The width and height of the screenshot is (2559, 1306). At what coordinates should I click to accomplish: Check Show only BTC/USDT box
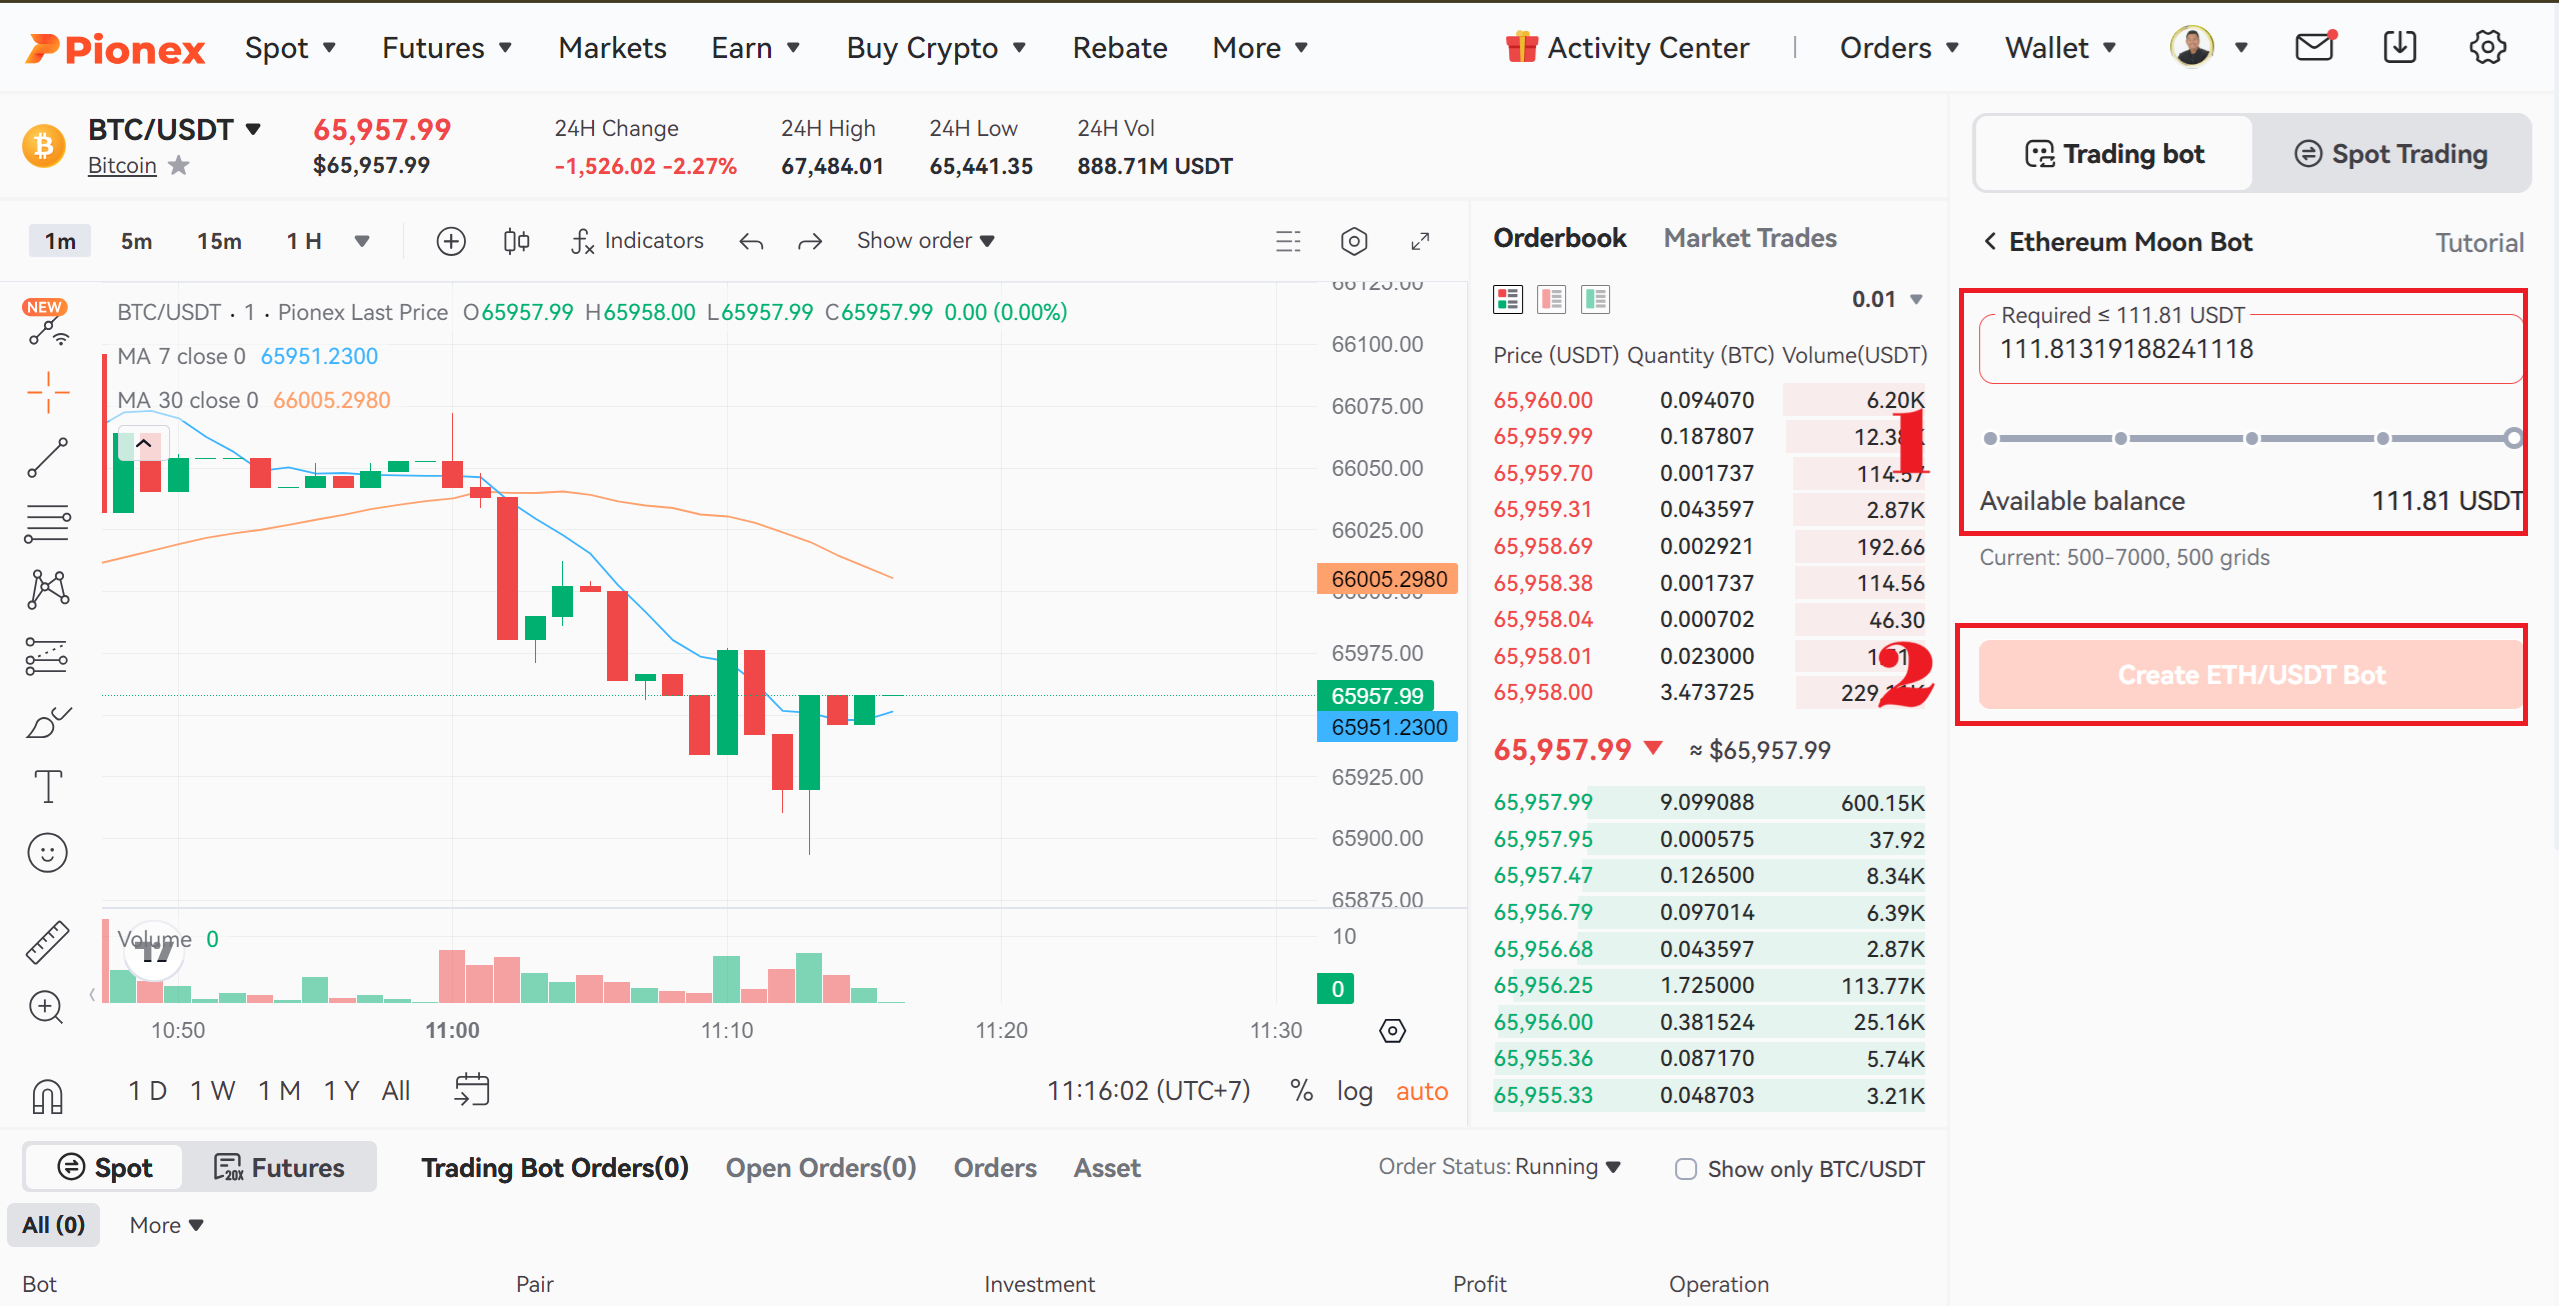click(1686, 1169)
